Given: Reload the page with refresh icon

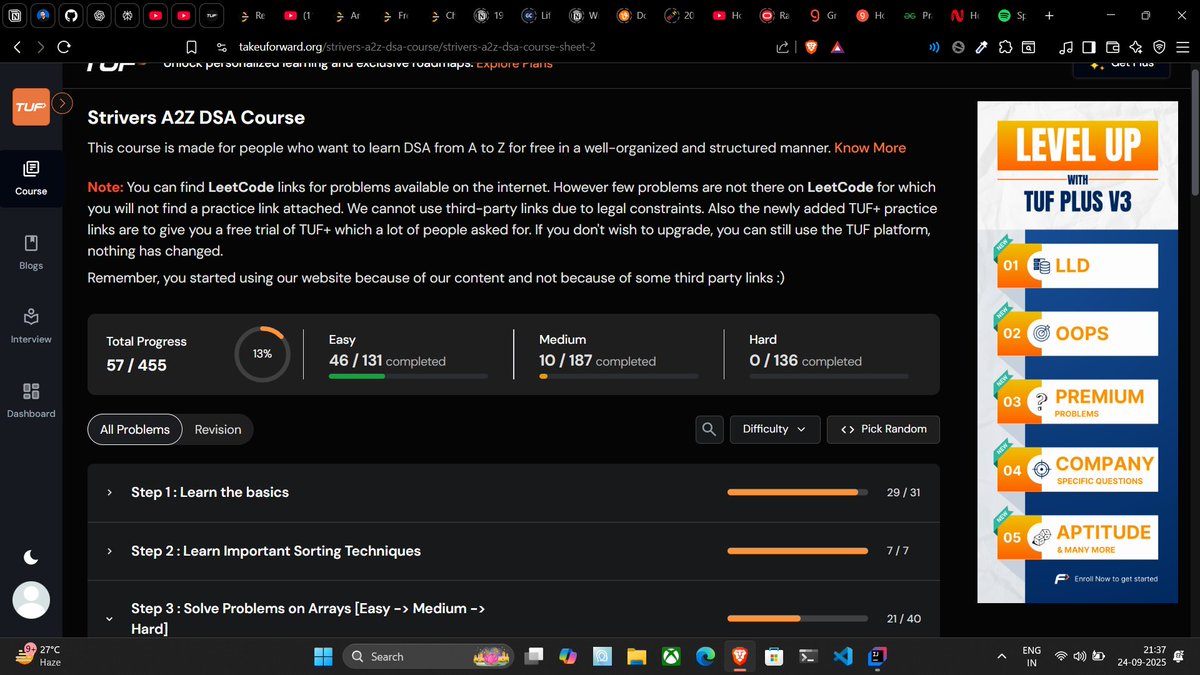Looking at the screenshot, I should [64, 47].
